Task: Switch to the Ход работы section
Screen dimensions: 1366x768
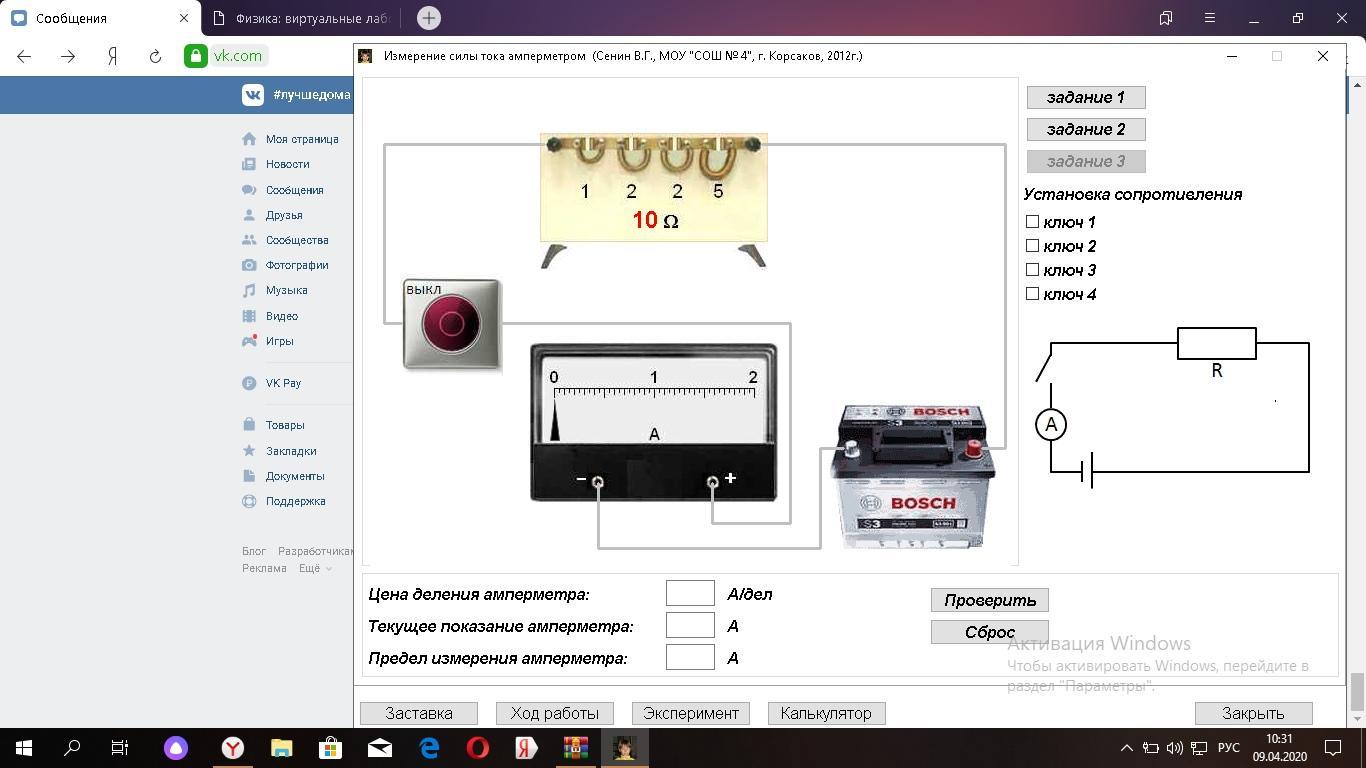Action: click(x=554, y=713)
